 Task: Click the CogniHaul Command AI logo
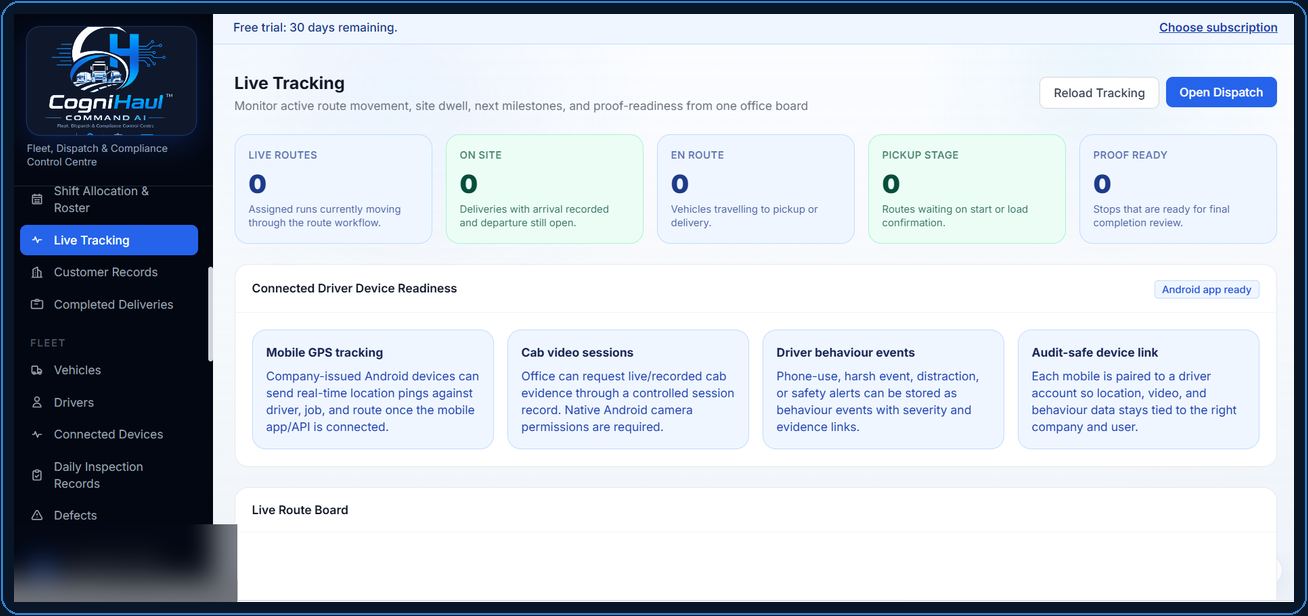point(111,81)
